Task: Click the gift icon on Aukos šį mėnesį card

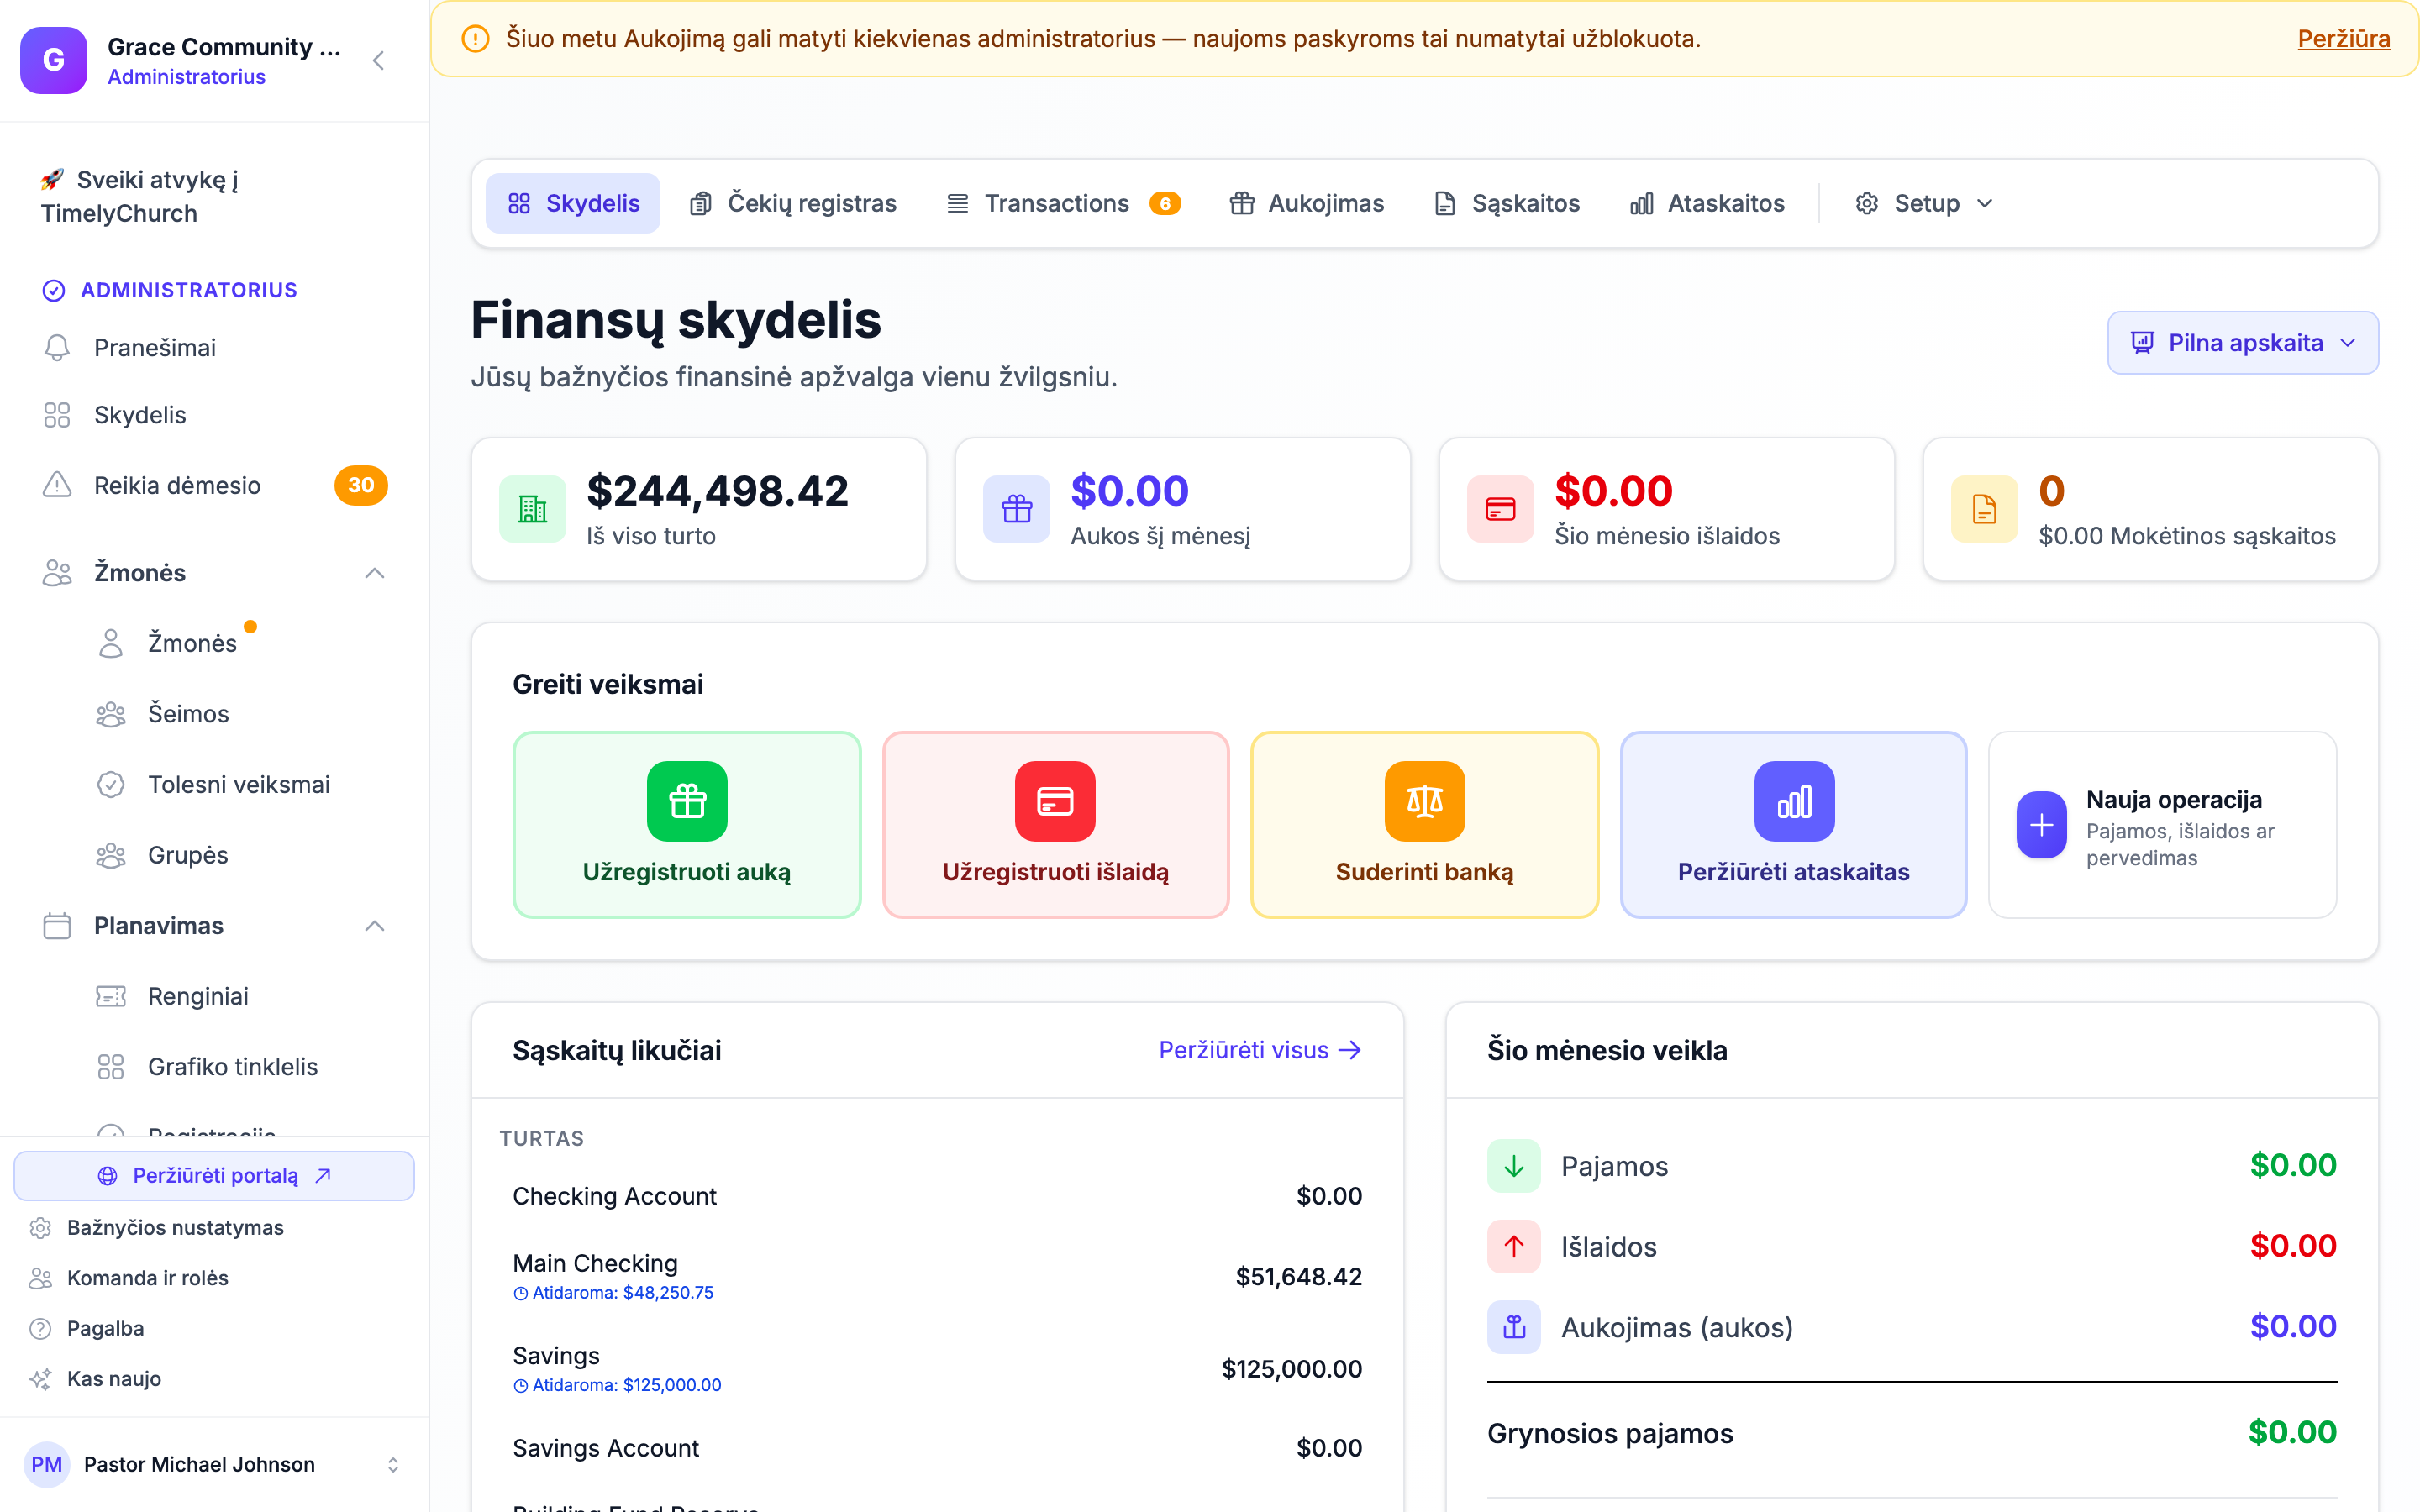Action: [1017, 509]
